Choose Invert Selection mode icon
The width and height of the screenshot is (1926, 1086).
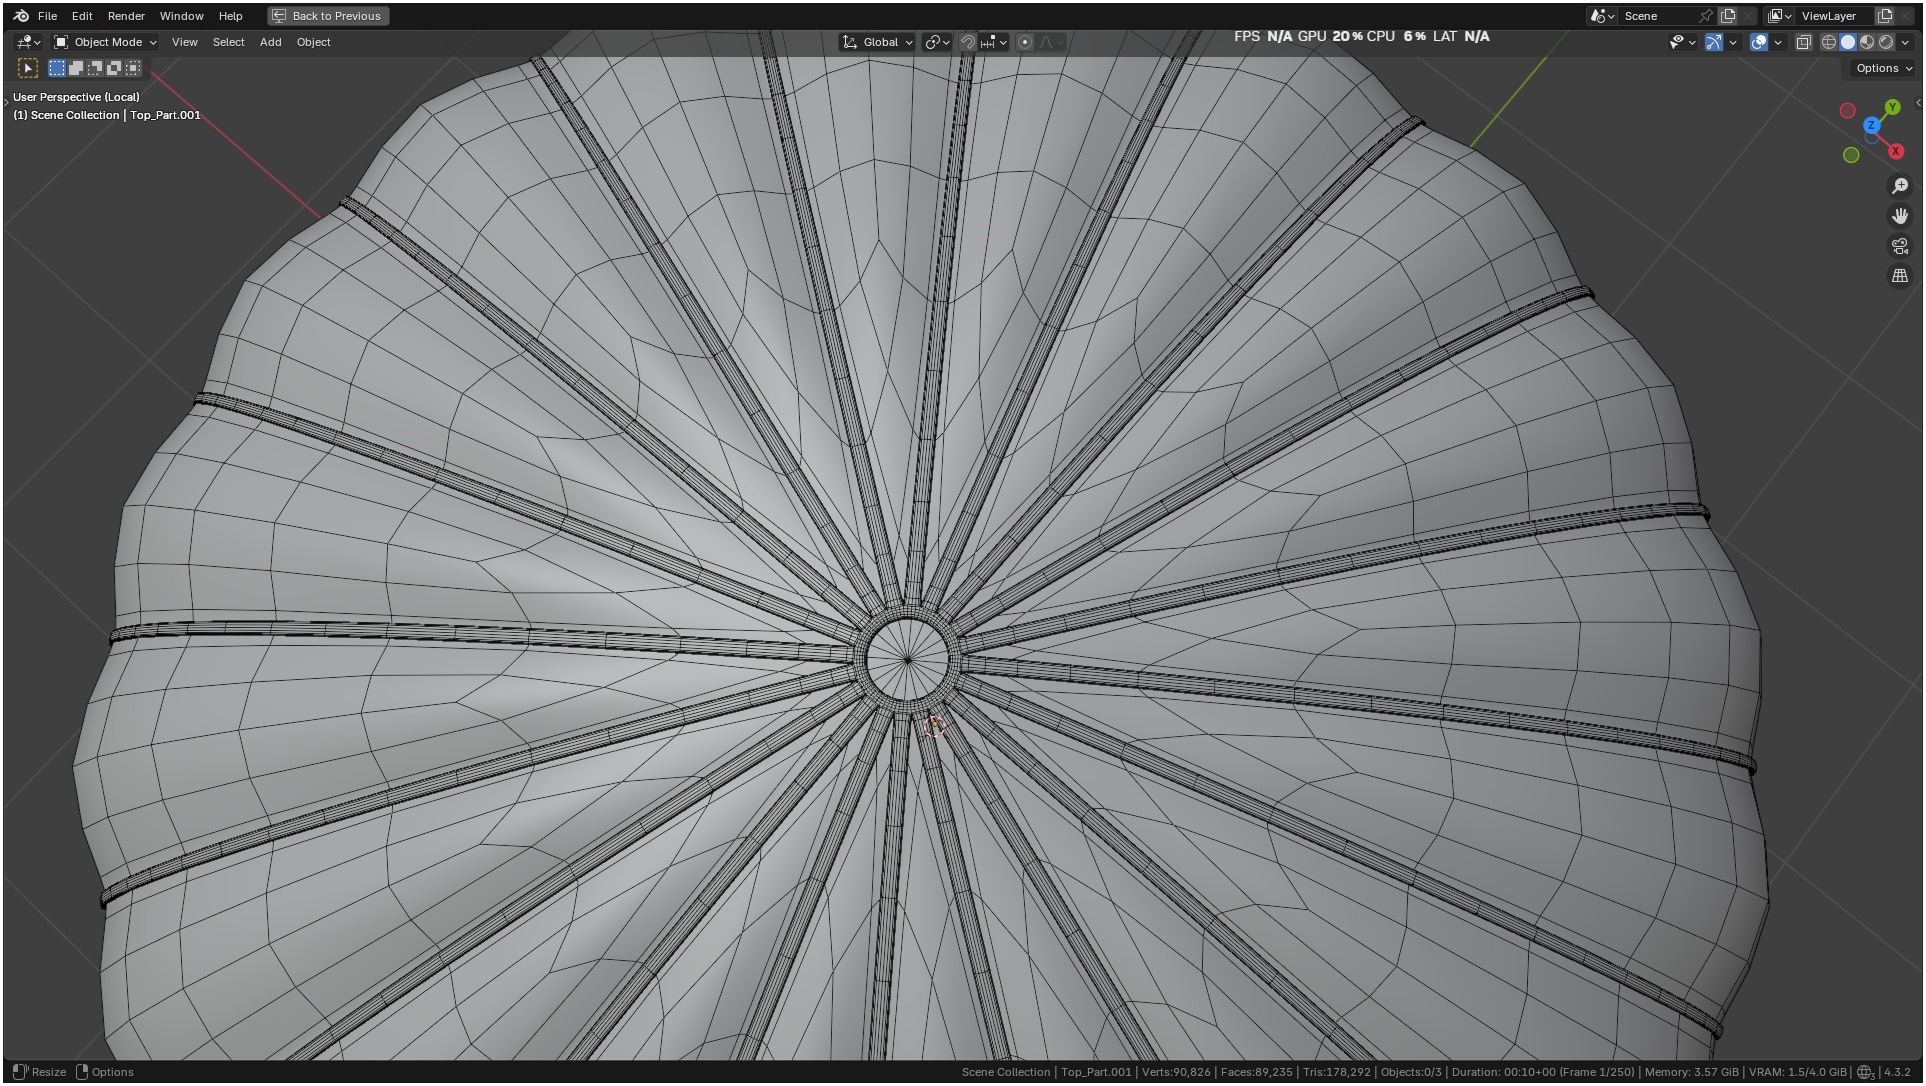click(x=114, y=68)
